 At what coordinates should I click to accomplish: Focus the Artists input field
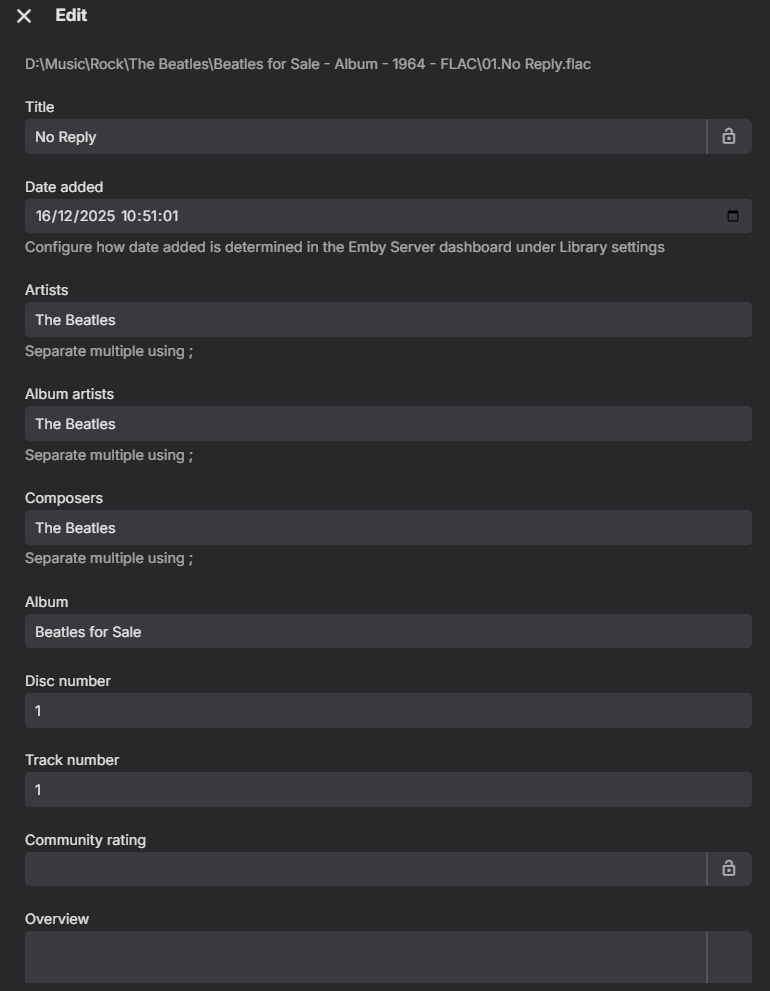click(388, 320)
